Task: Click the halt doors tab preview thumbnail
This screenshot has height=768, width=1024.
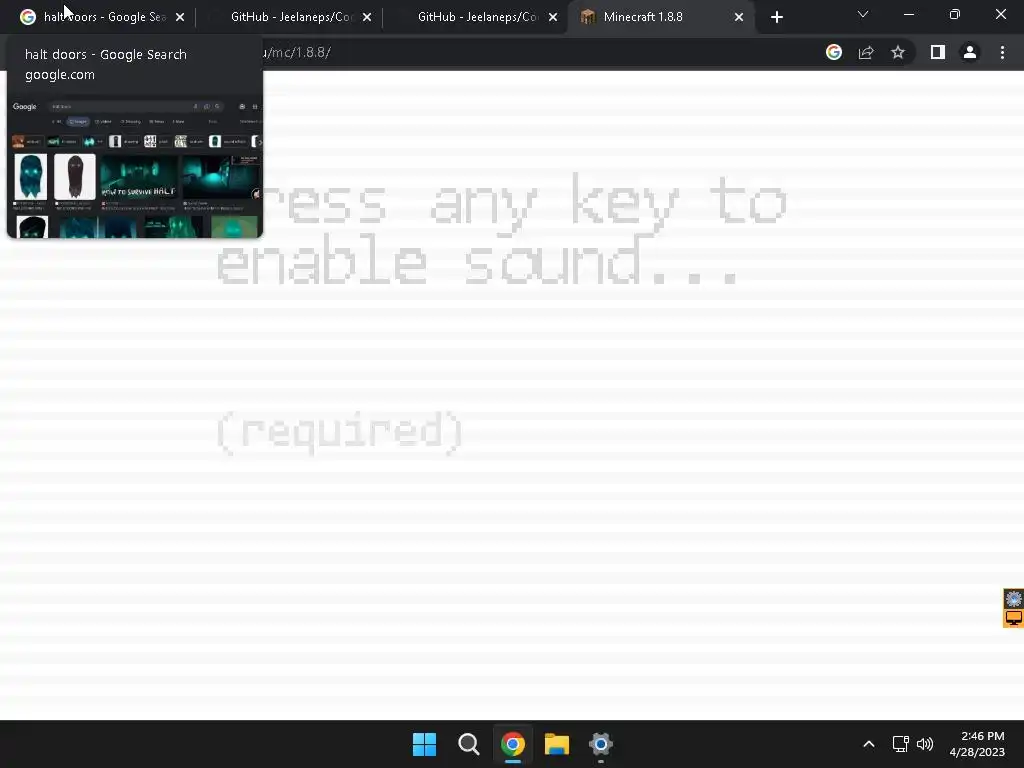Action: click(135, 166)
